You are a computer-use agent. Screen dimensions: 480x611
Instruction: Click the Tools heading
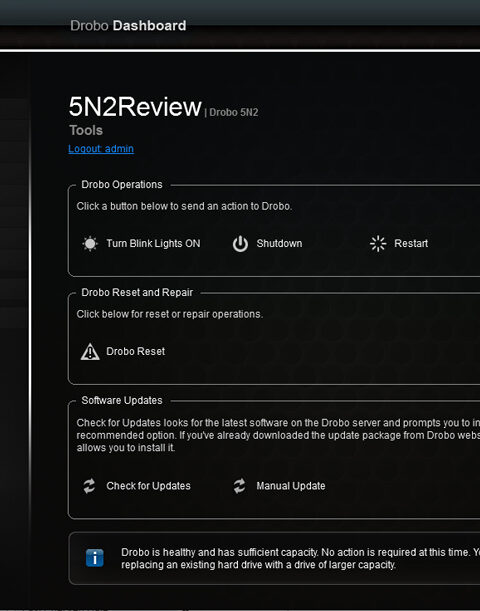point(86,130)
